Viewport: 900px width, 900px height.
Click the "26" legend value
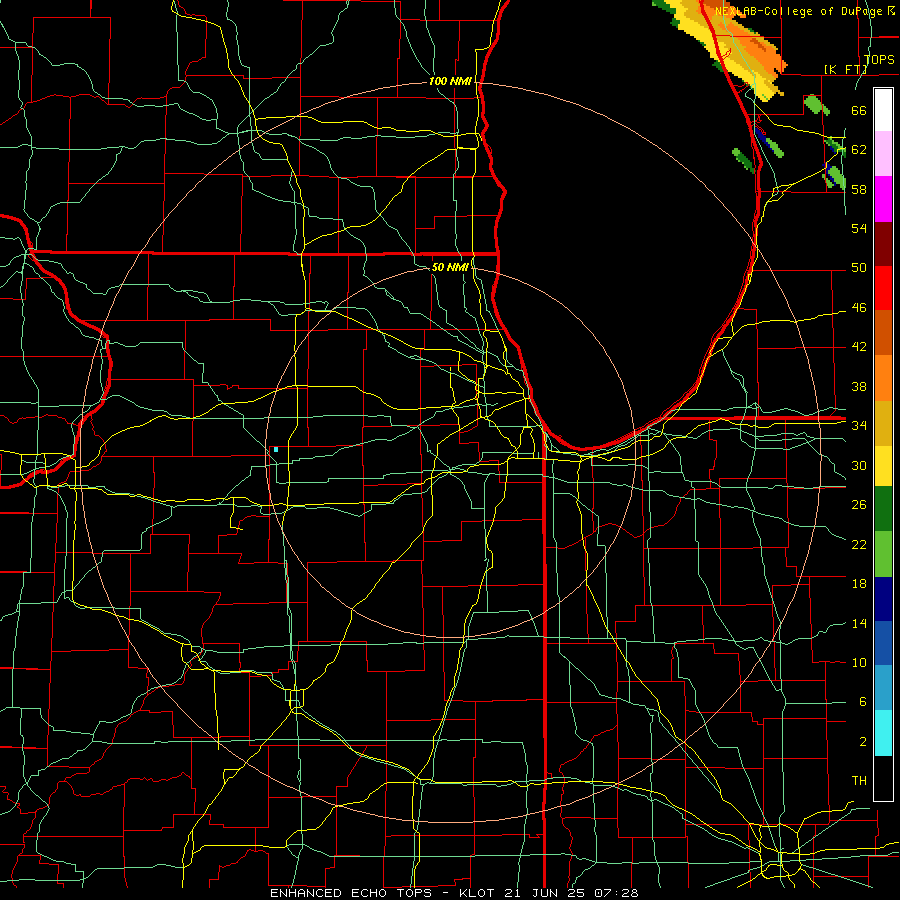pyautogui.click(x=859, y=505)
